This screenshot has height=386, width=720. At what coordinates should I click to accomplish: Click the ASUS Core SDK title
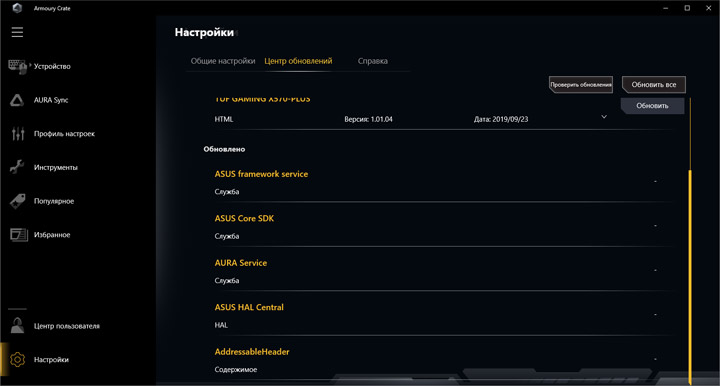(x=244, y=218)
